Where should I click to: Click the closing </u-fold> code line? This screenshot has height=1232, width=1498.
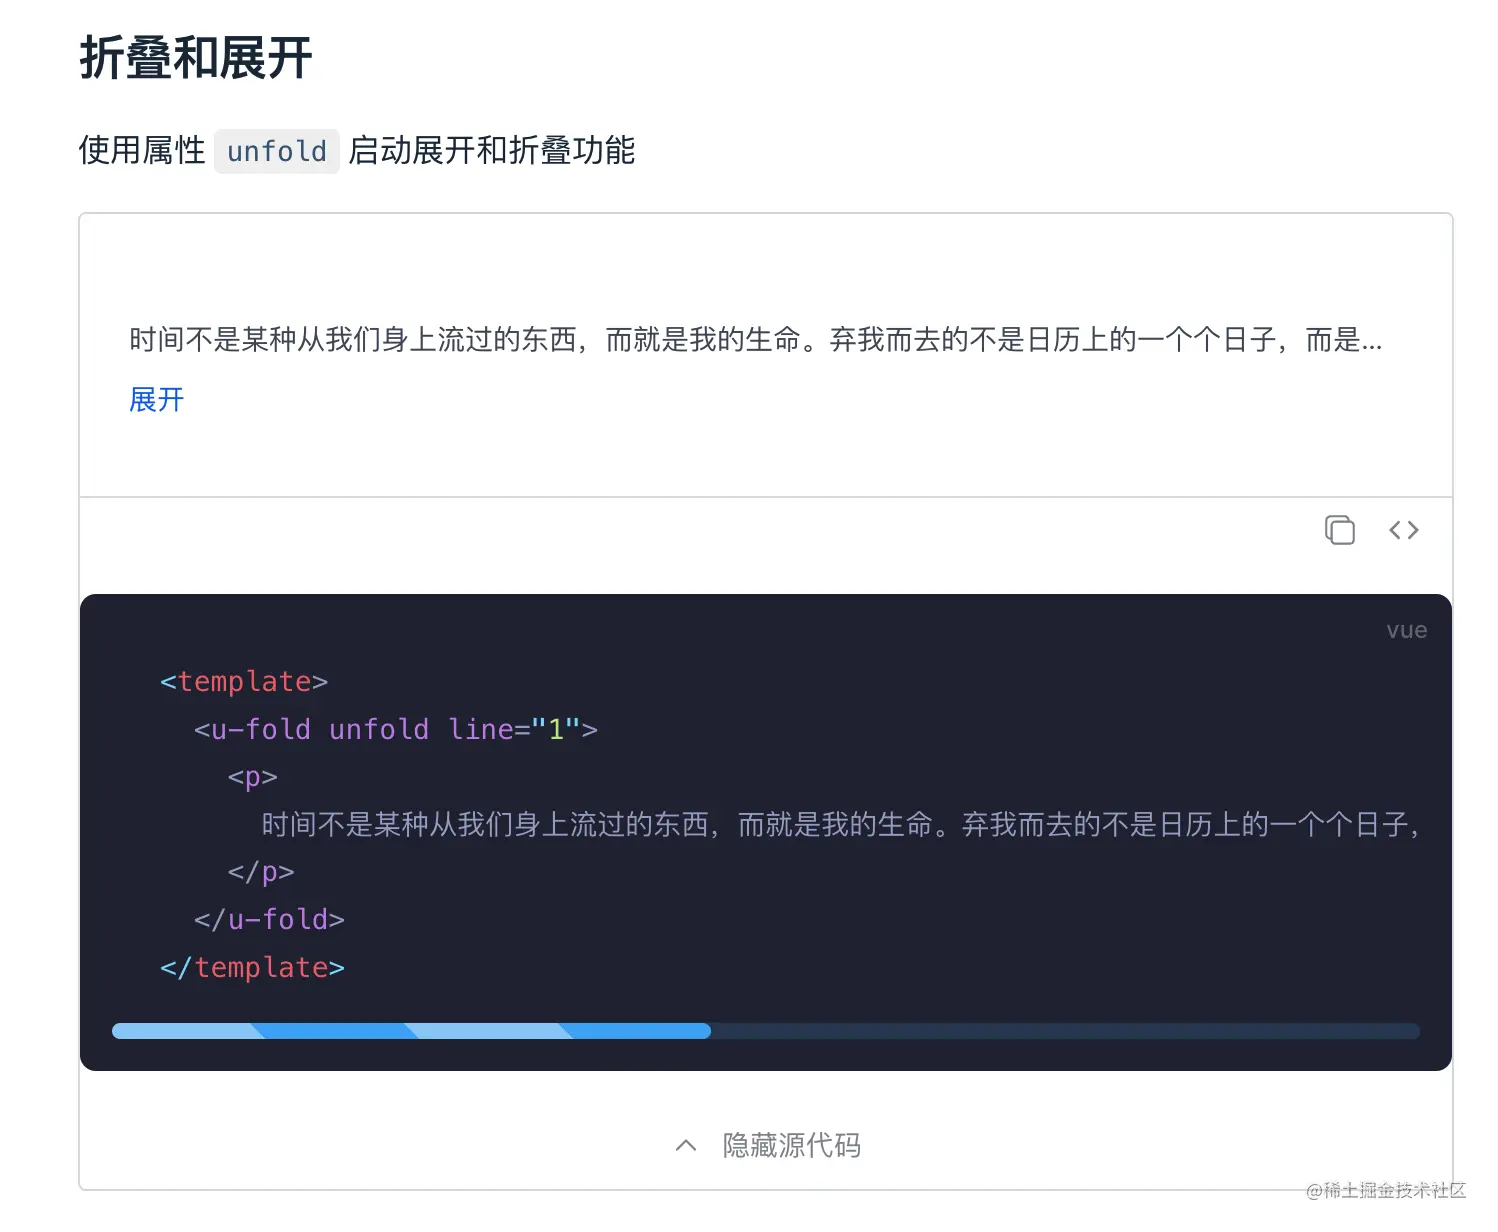(x=269, y=919)
